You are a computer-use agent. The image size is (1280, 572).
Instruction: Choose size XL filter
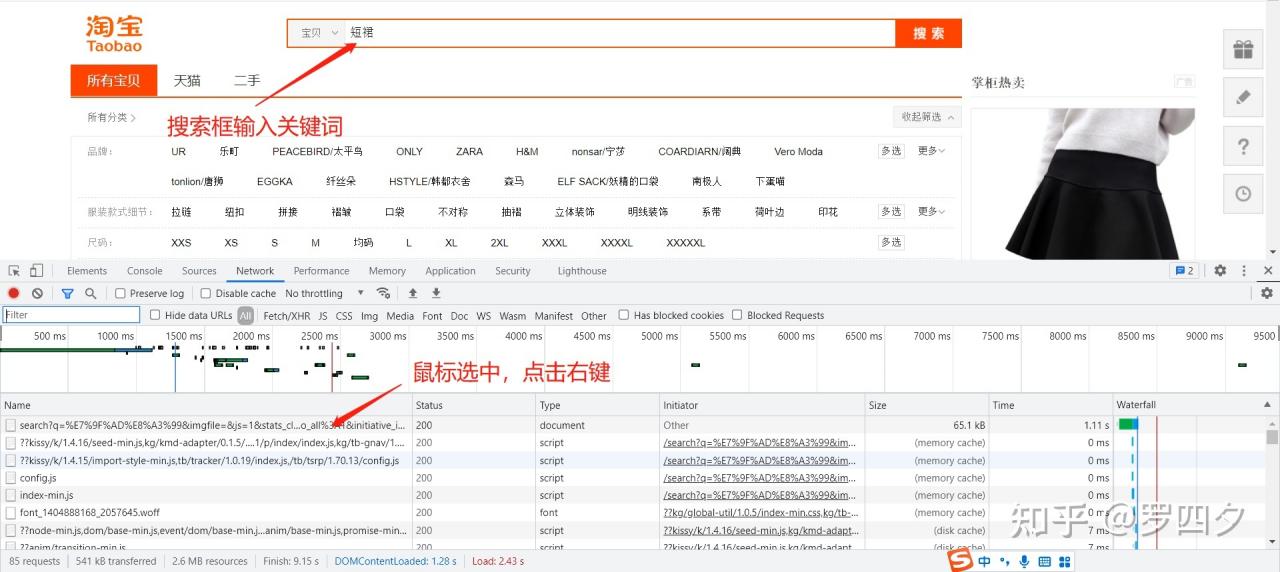point(451,243)
